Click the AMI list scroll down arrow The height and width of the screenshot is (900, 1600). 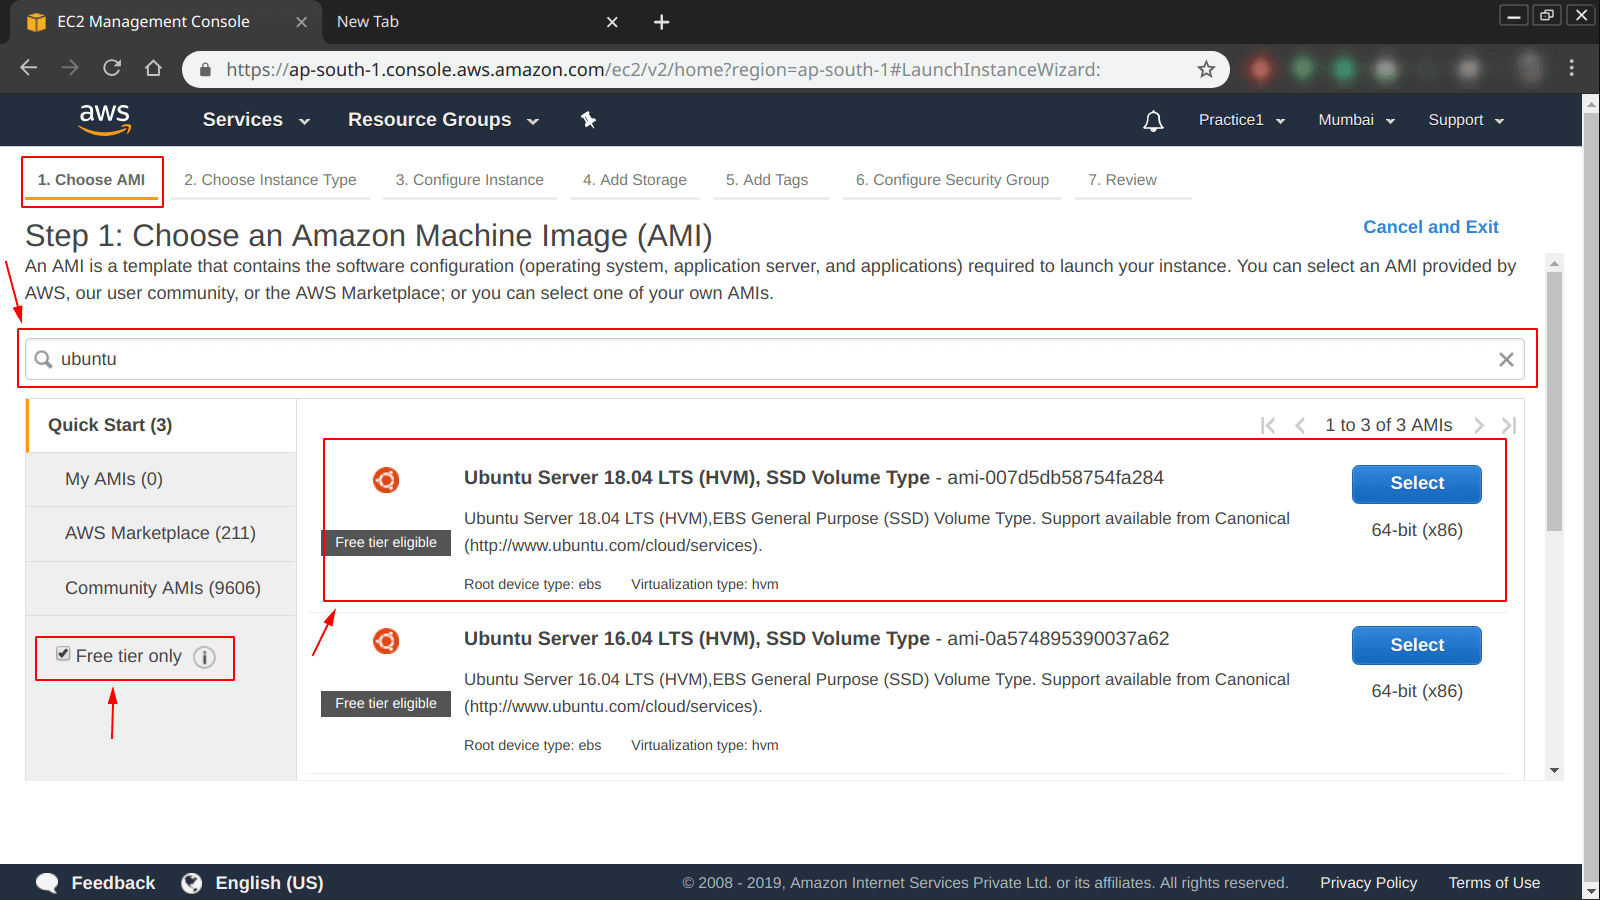(1554, 771)
